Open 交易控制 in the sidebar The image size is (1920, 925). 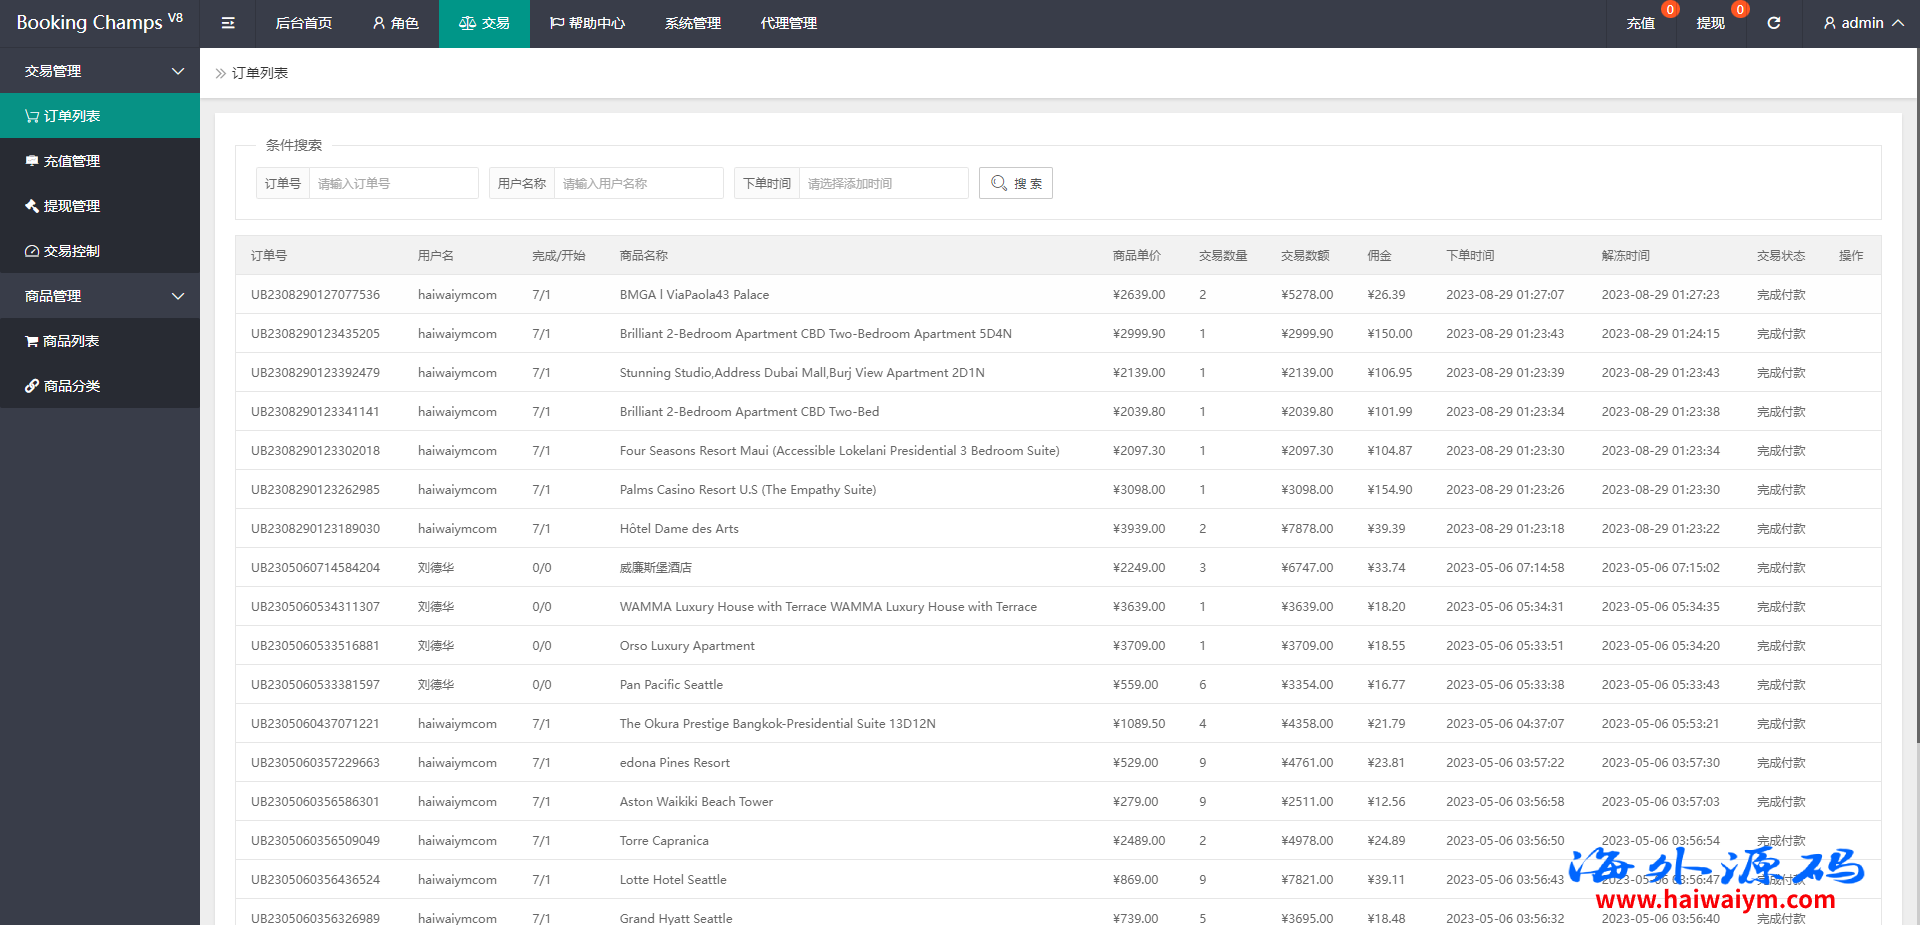point(71,251)
